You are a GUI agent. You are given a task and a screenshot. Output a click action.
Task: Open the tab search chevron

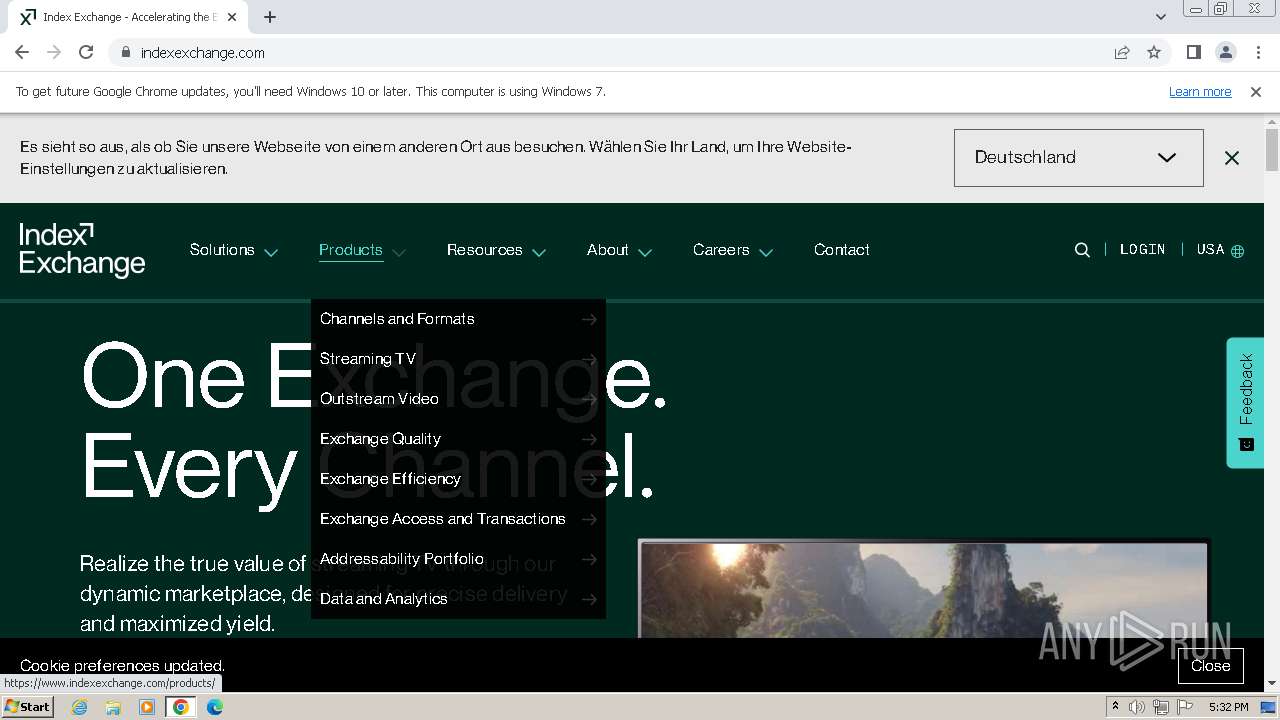[x=1160, y=17]
